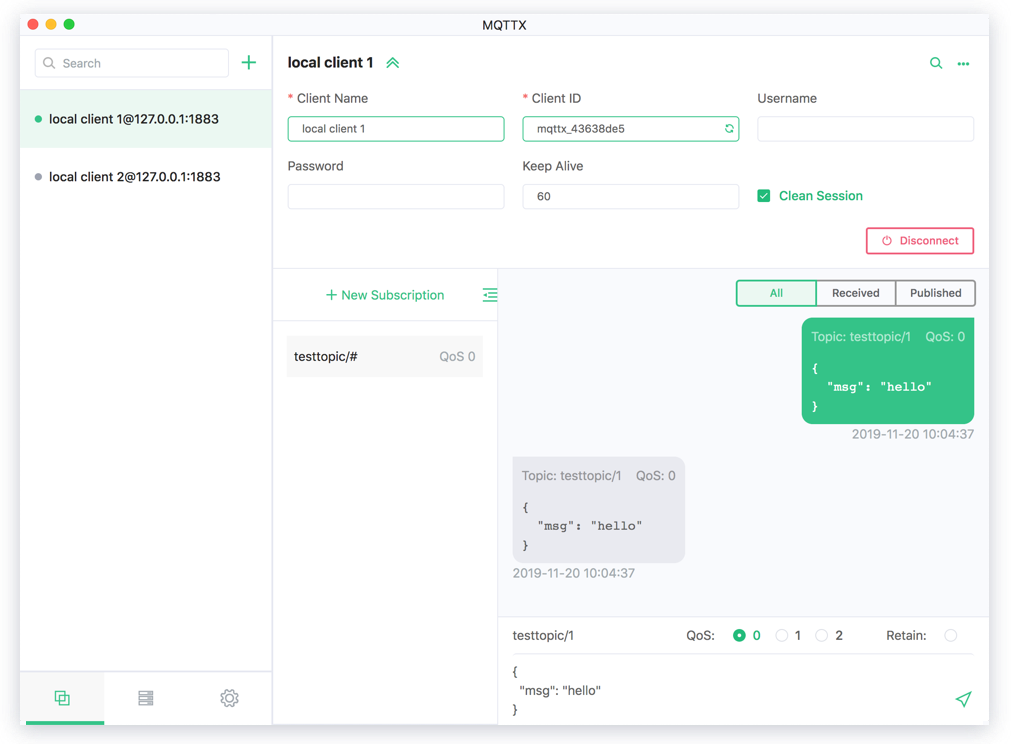Click the Disconnect button
This screenshot has width=1011, height=744.
[920, 240]
